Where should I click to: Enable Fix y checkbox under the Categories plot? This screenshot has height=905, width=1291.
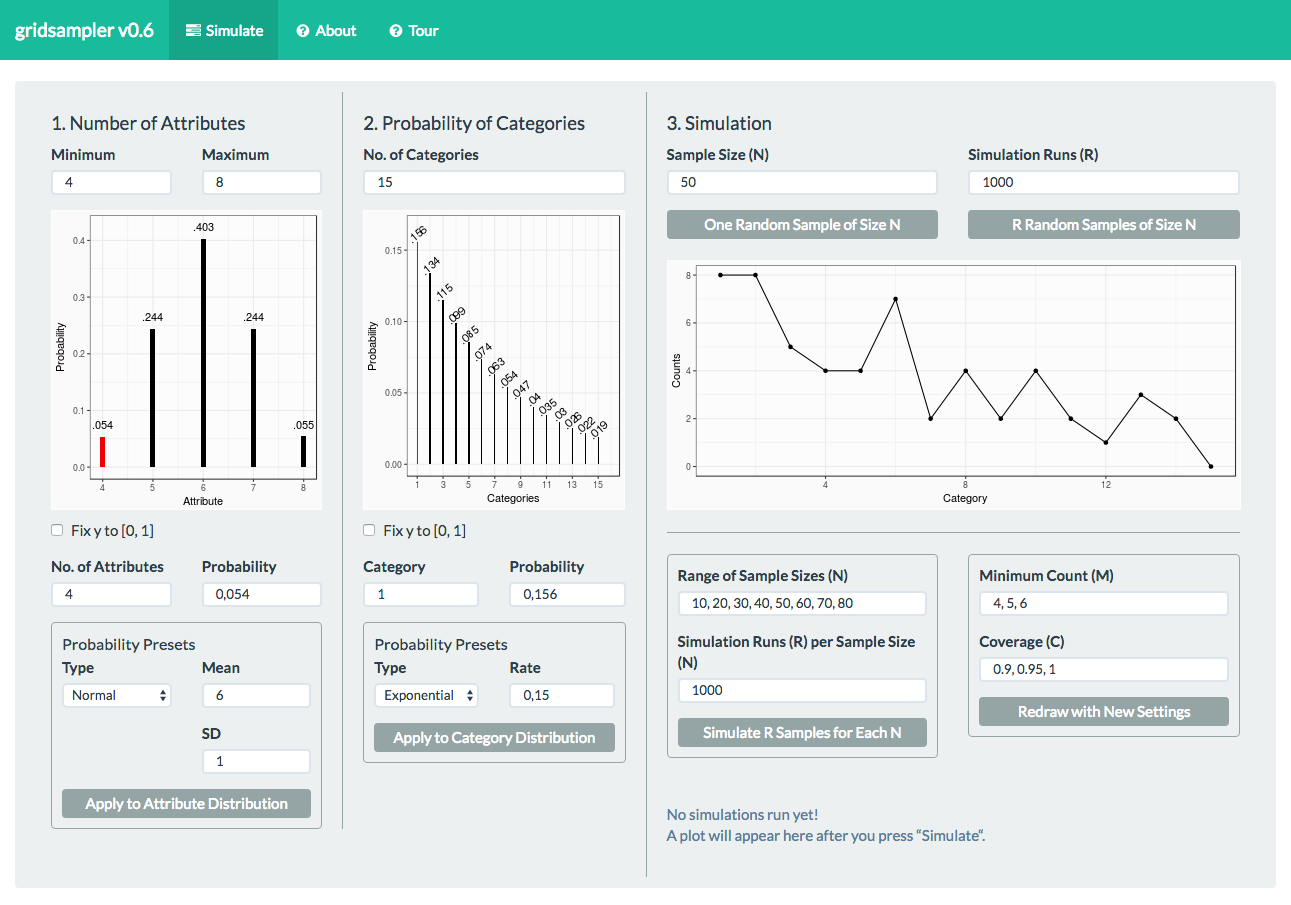[x=369, y=530]
